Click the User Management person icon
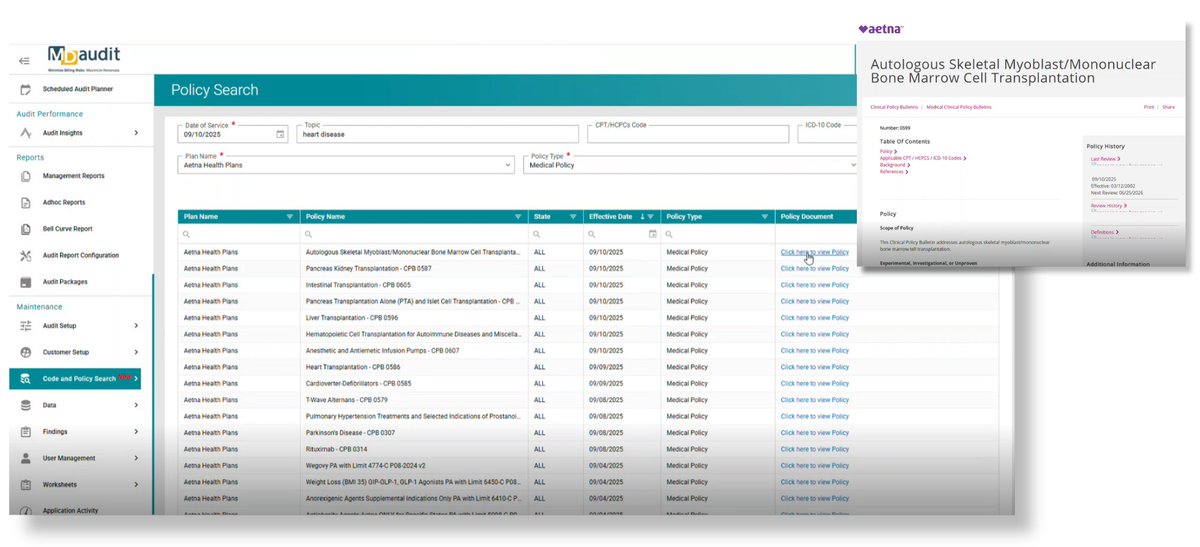1200x547 pixels. pos(25,458)
